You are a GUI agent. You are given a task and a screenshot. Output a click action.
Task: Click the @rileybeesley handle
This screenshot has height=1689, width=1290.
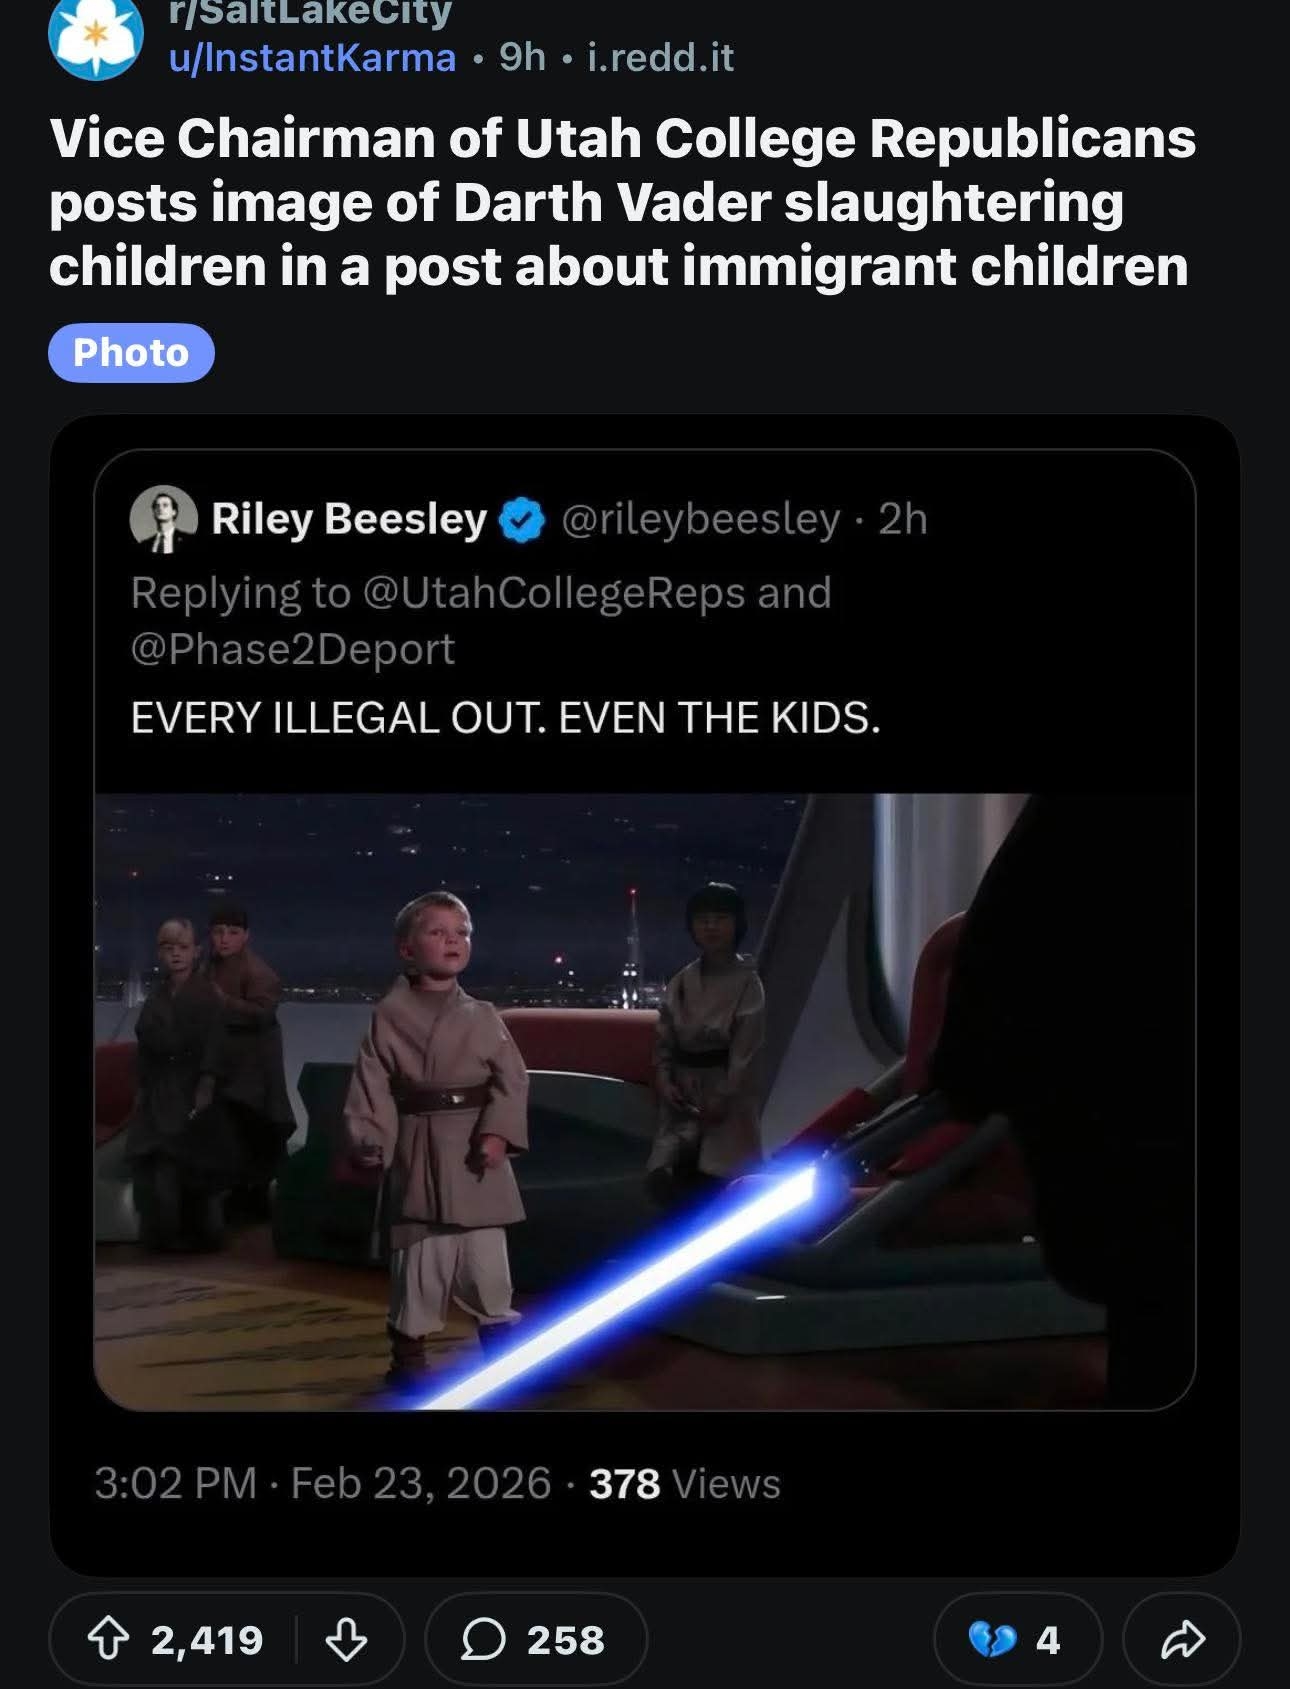coord(701,519)
